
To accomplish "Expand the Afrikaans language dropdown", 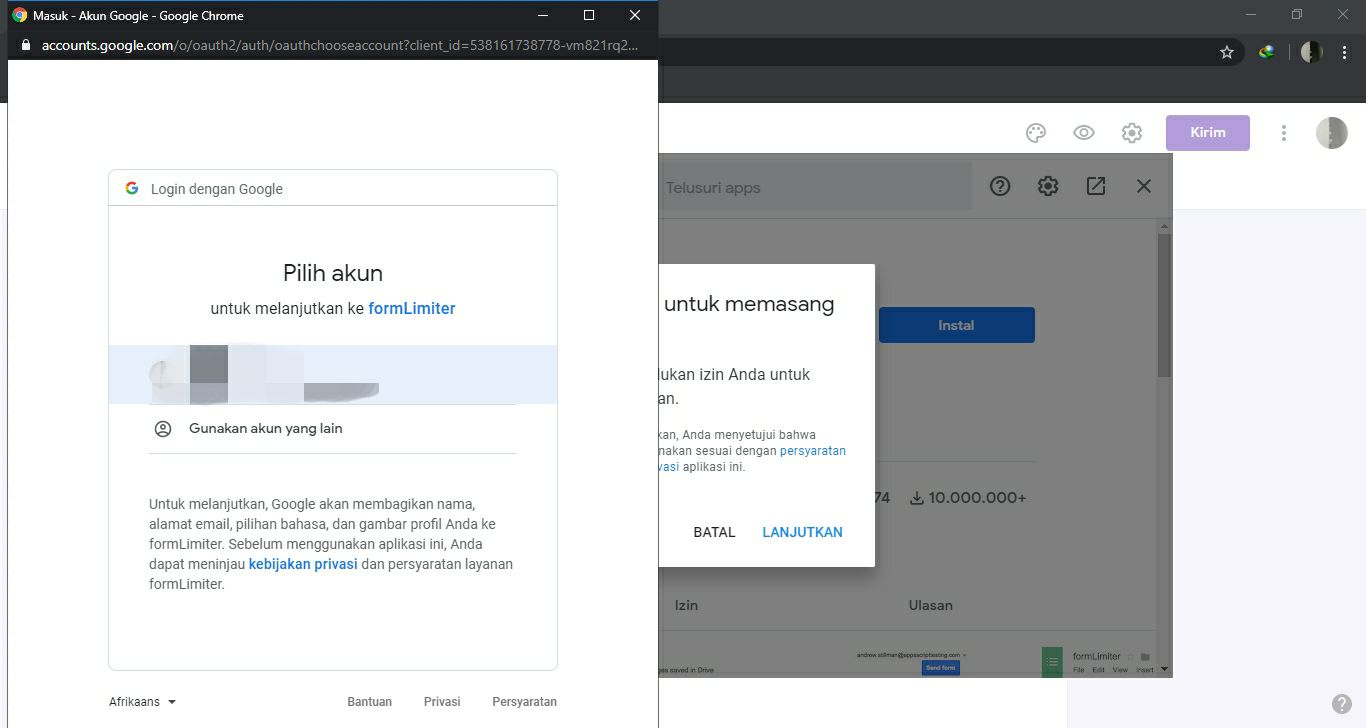I will point(141,701).
